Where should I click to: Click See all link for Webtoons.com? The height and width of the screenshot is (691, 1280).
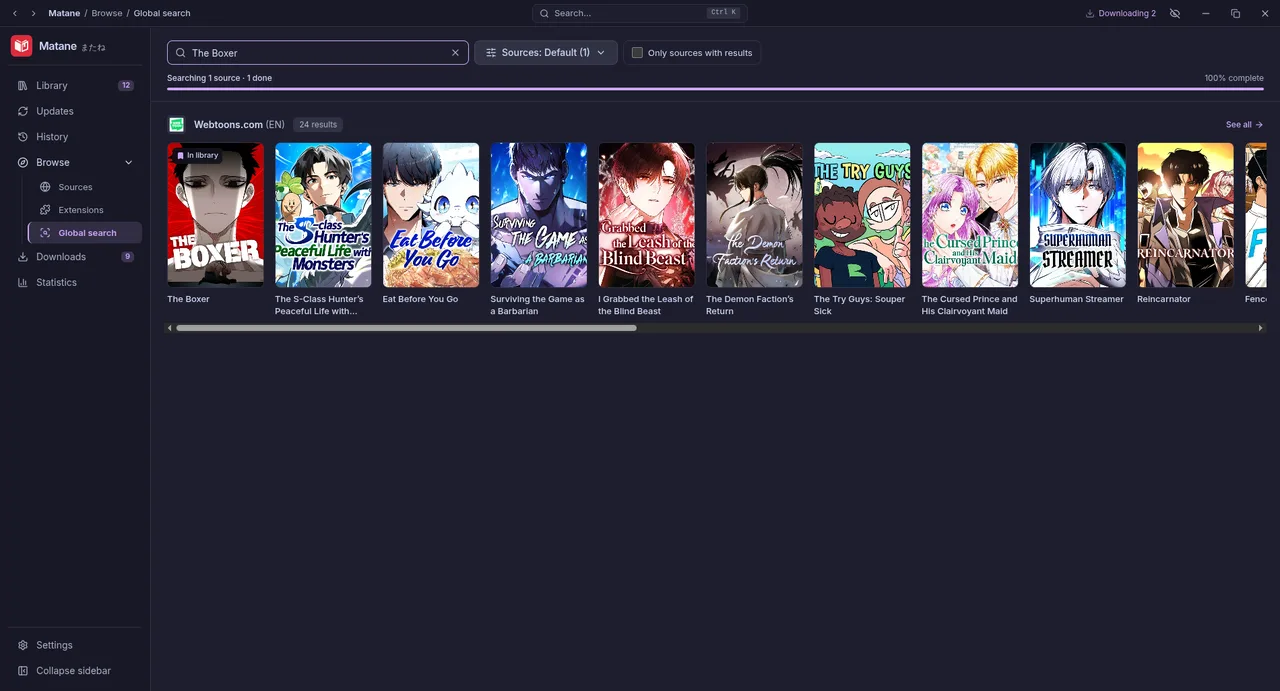[1245, 125]
